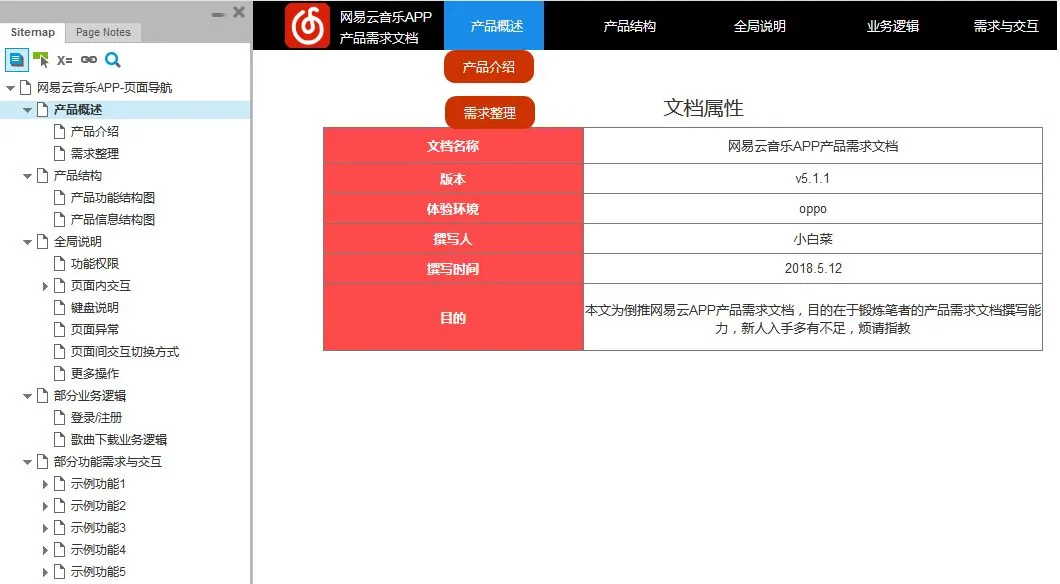
Task: Click the get links chain icon
Action: coord(89,59)
